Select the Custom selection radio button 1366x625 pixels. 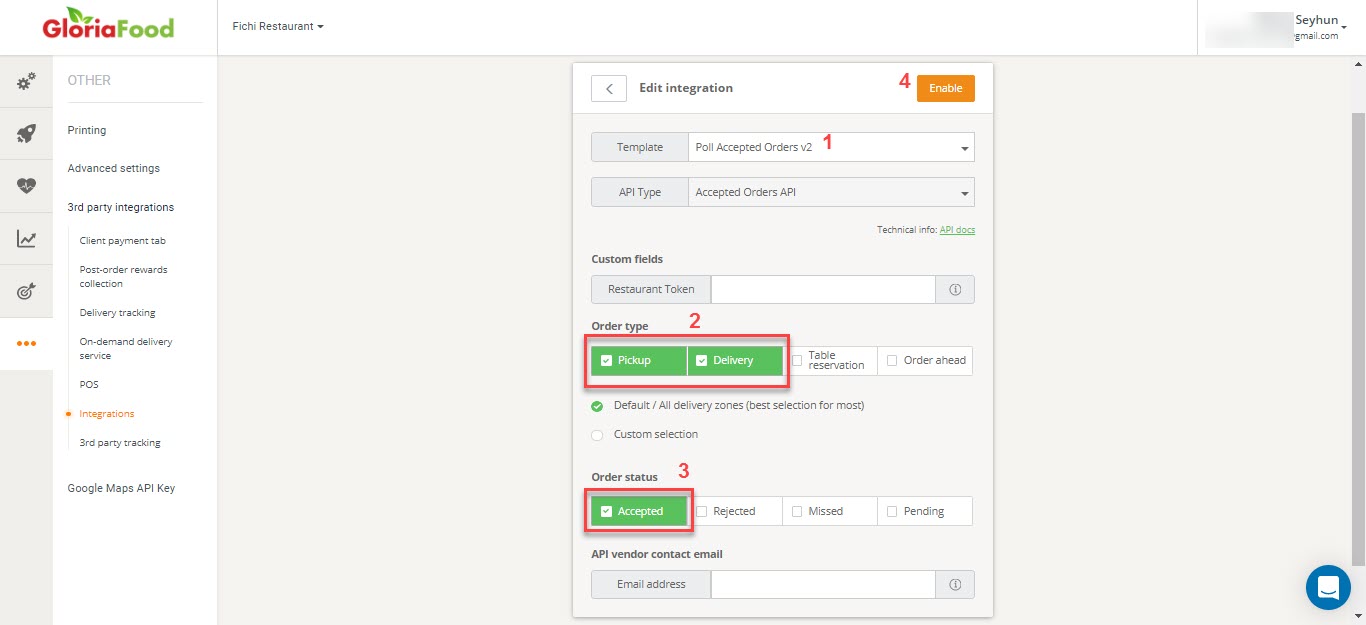pyautogui.click(x=597, y=434)
